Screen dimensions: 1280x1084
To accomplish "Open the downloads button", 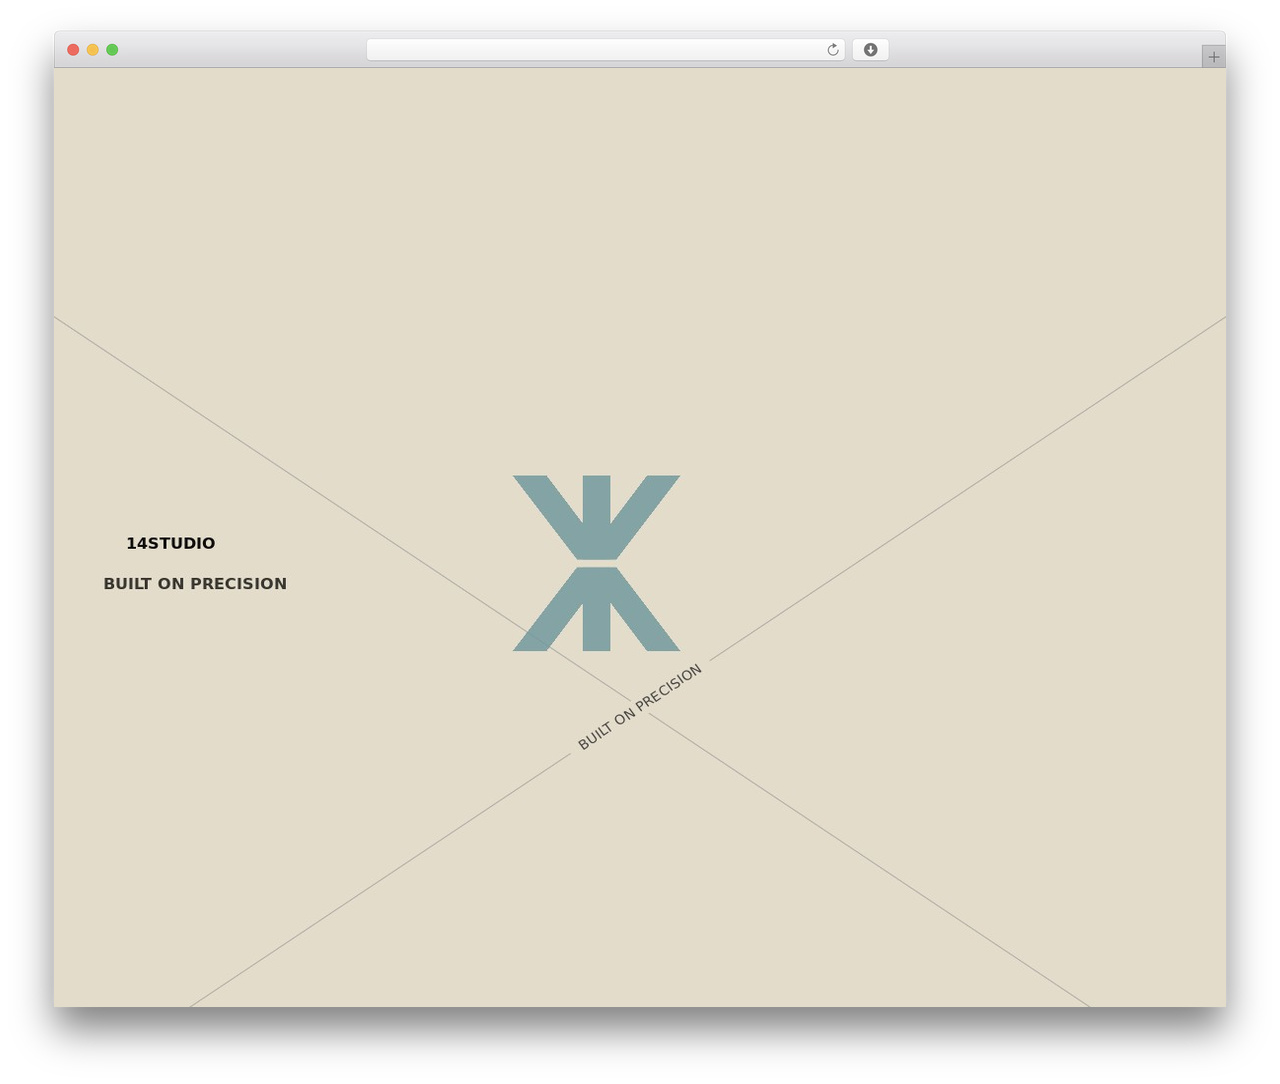I will click(x=870, y=50).
